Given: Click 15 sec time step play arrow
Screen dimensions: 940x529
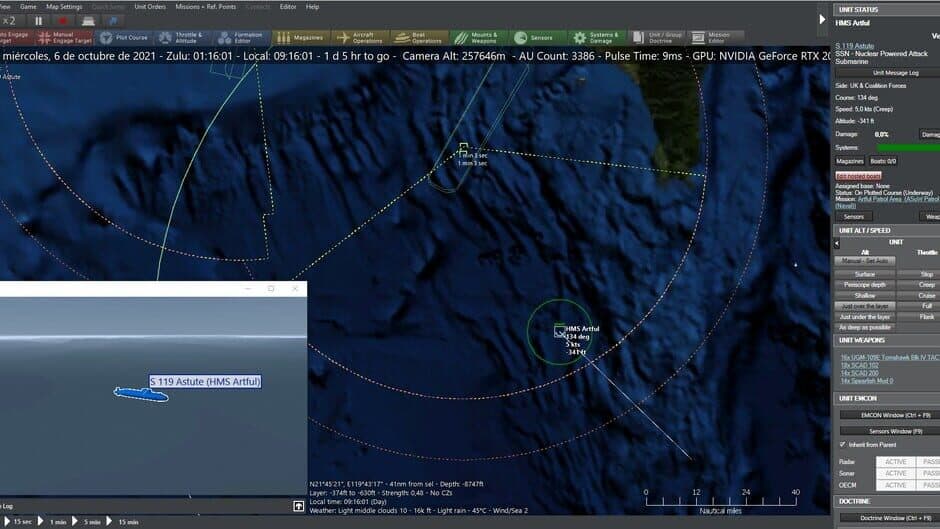Looking at the screenshot, I should point(7,521).
